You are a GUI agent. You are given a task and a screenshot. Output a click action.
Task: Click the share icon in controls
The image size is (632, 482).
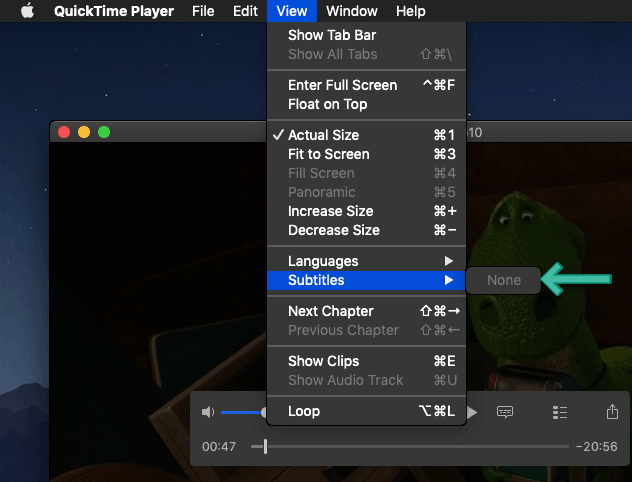(612, 411)
